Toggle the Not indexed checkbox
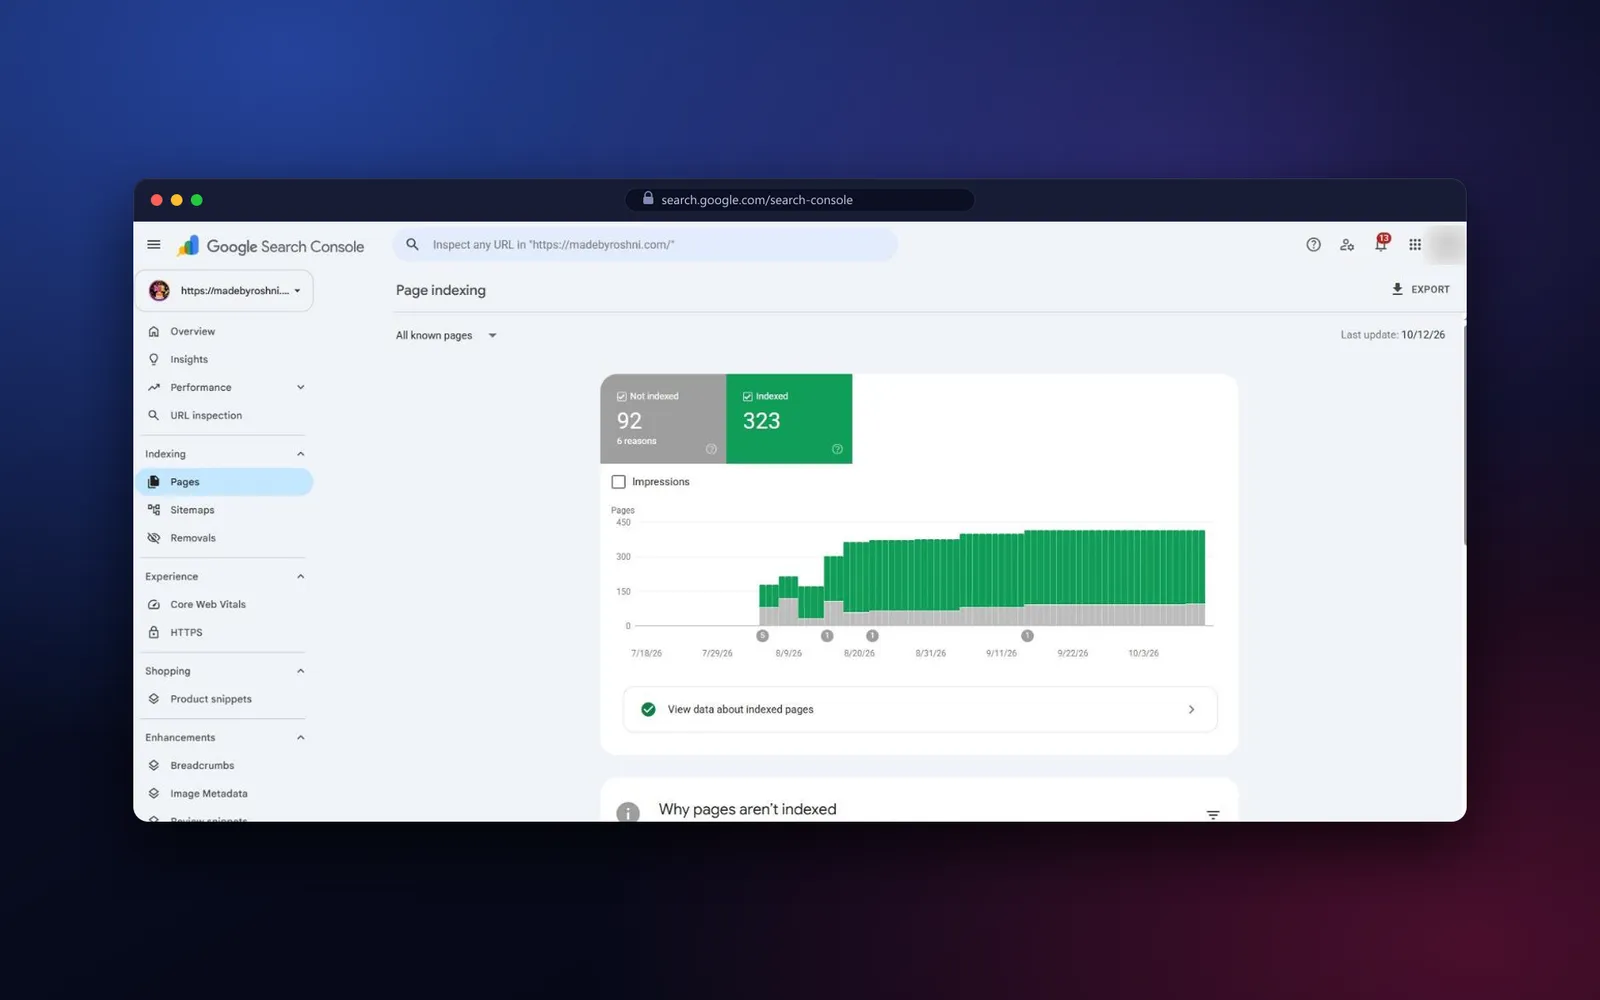Viewport: 1600px width, 1000px height. [622, 397]
